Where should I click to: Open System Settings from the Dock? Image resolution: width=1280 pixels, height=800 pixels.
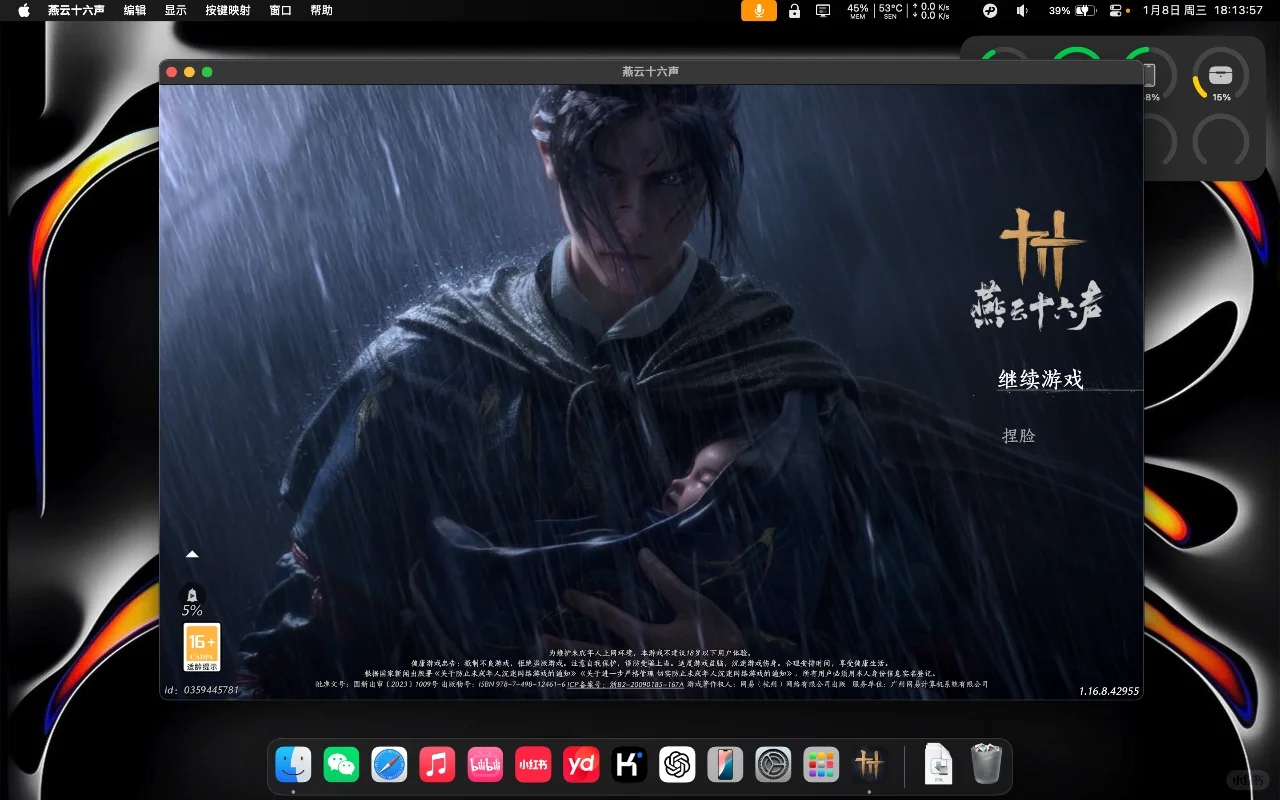[x=773, y=765]
